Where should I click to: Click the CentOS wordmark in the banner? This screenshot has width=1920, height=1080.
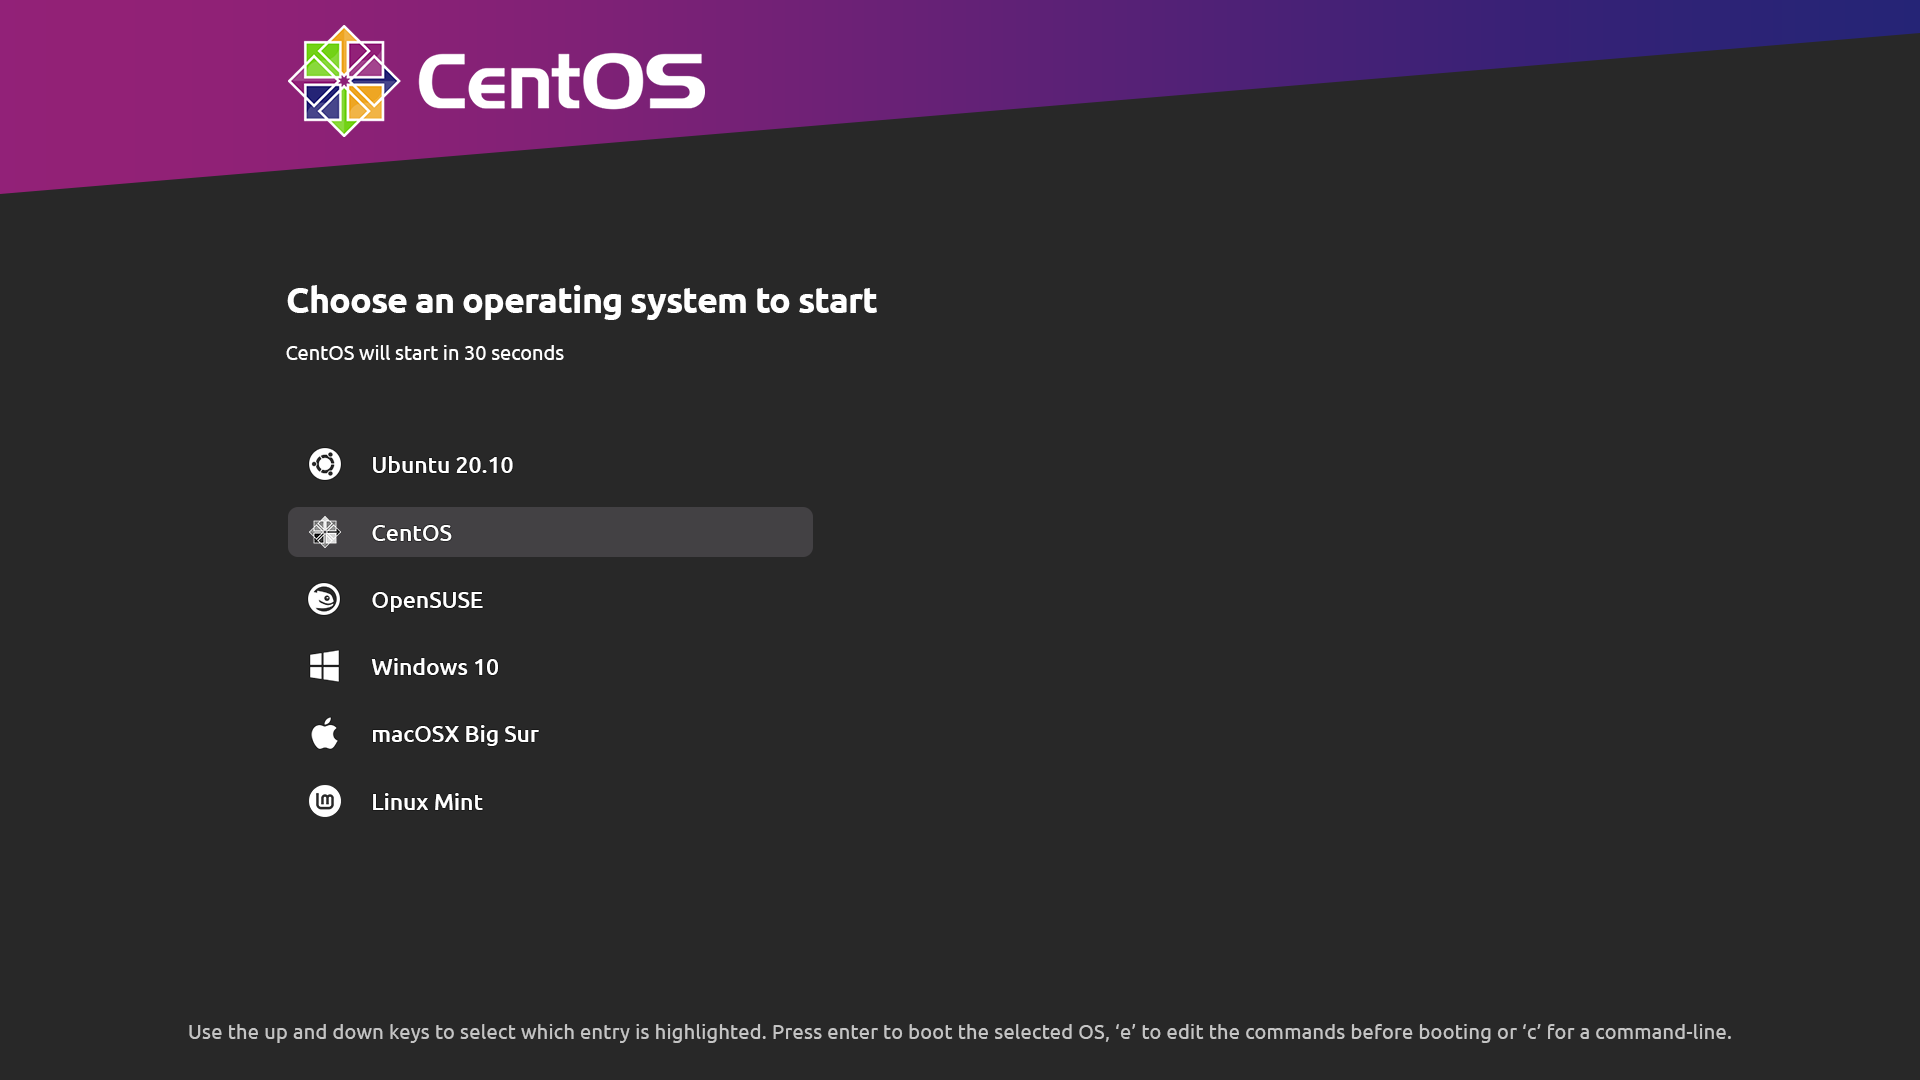[x=561, y=81]
